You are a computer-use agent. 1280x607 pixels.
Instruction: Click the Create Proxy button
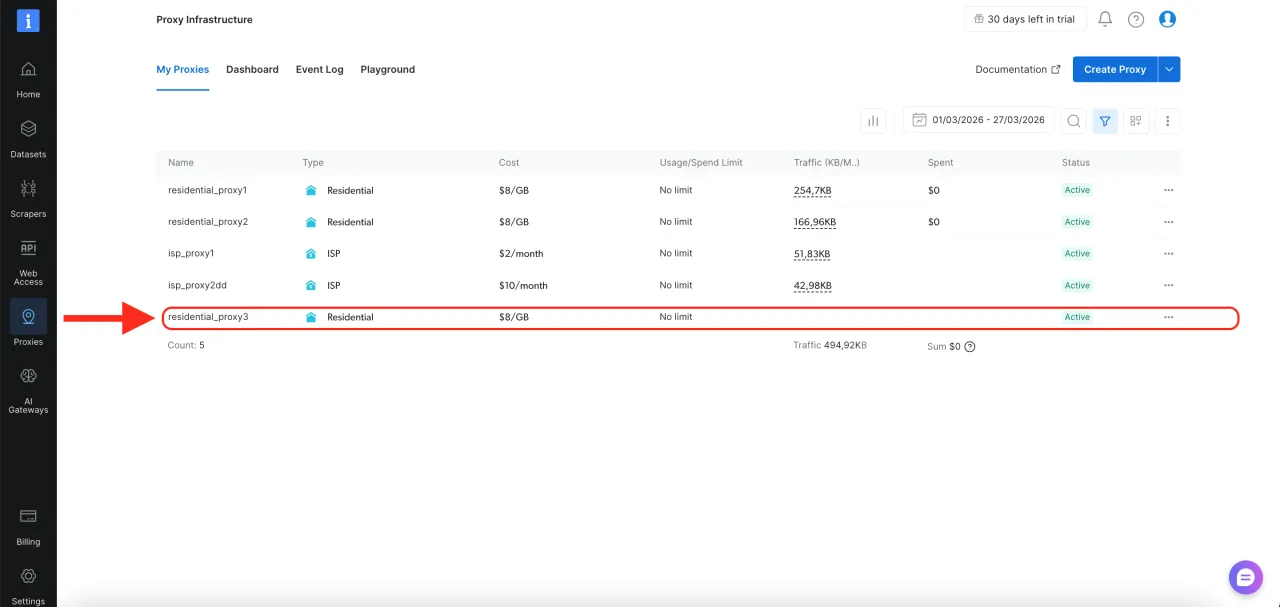tap(1114, 69)
